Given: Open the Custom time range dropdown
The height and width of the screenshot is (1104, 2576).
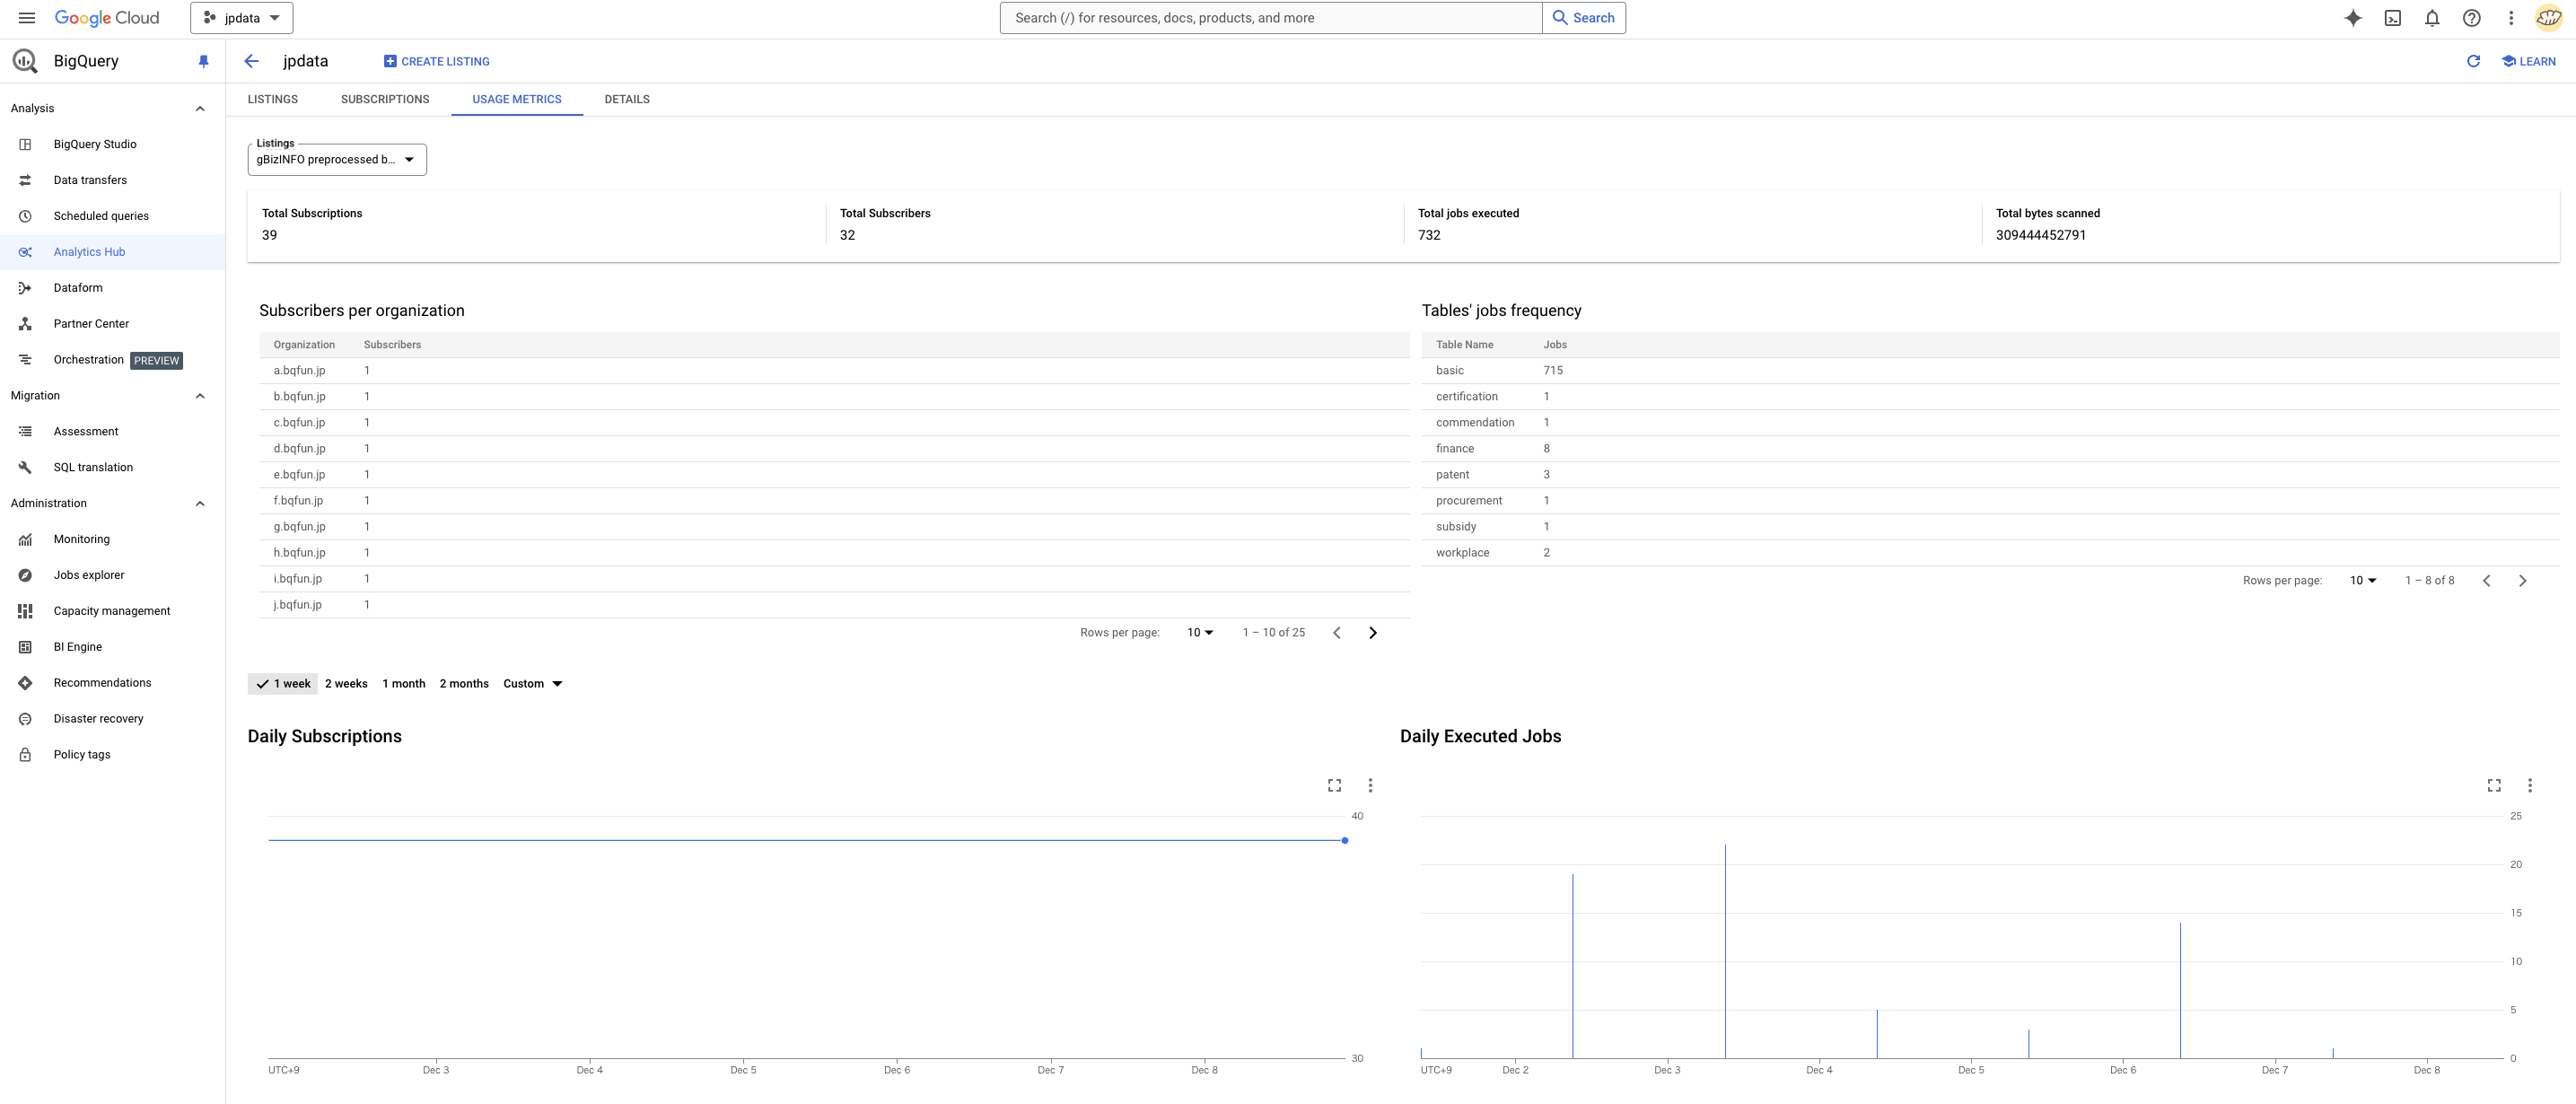Looking at the screenshot, I should click(532, 684).
